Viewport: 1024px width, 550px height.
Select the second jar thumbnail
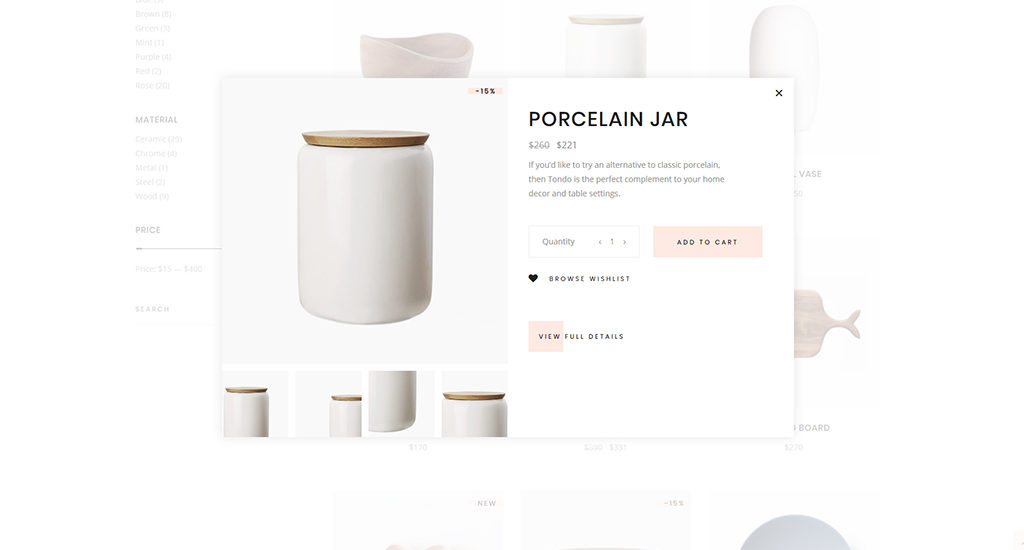tap(328, 404)
